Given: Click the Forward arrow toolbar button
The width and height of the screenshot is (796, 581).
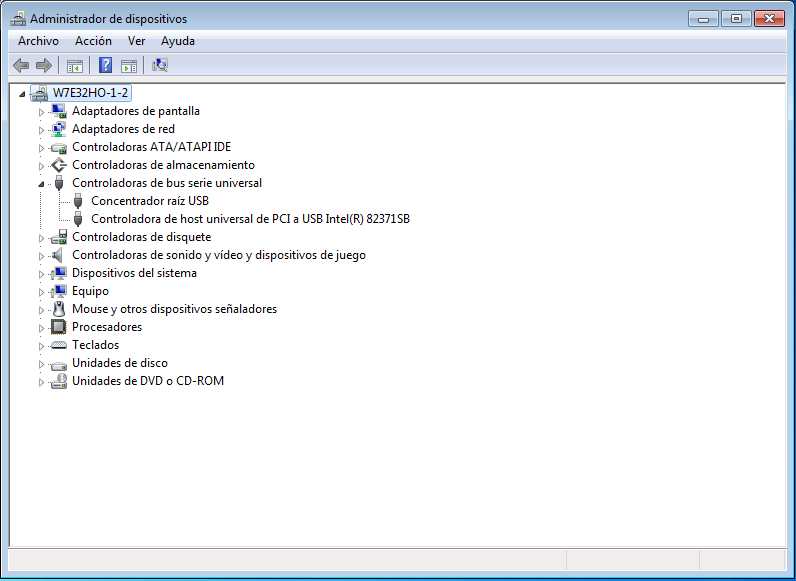Looking at the screenshot, I should click(43, 66).
